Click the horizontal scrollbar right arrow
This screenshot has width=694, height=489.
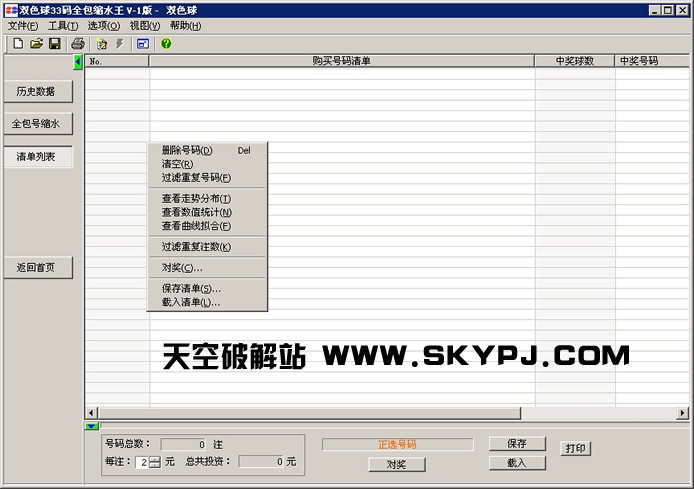tap(683, 413)
